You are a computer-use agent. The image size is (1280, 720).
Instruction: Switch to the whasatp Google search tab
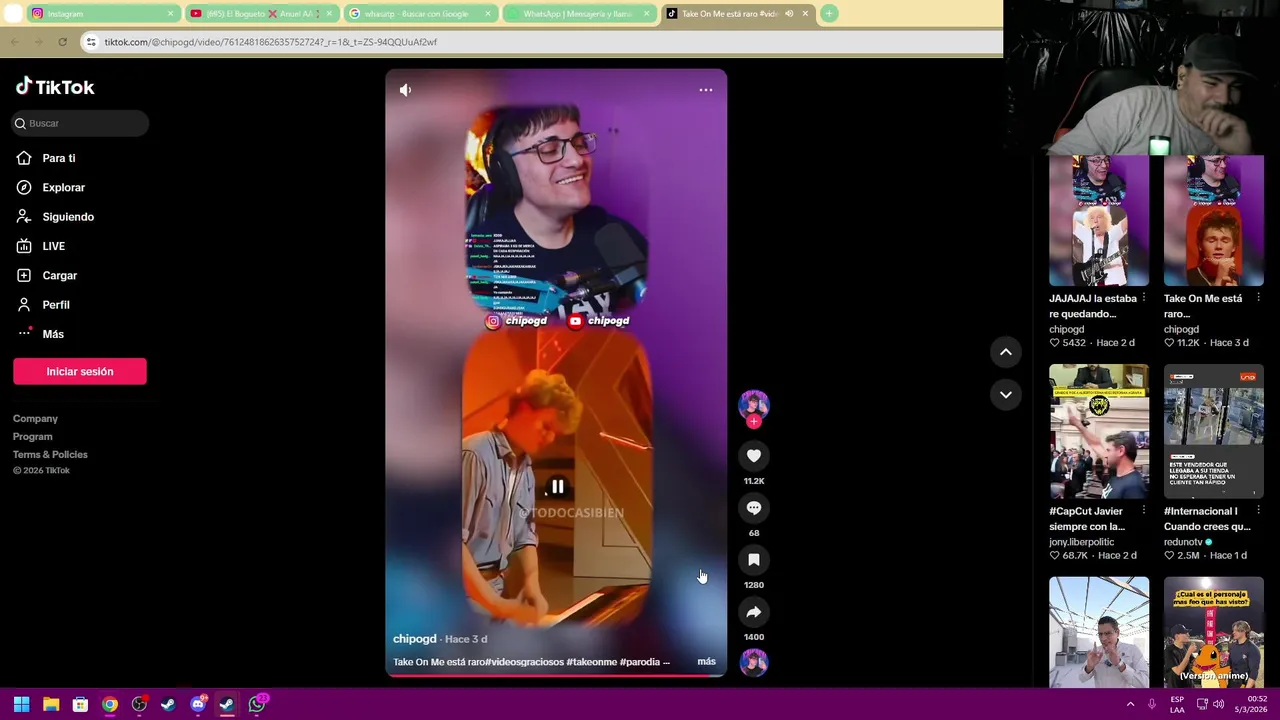click(x=420, y=14)
